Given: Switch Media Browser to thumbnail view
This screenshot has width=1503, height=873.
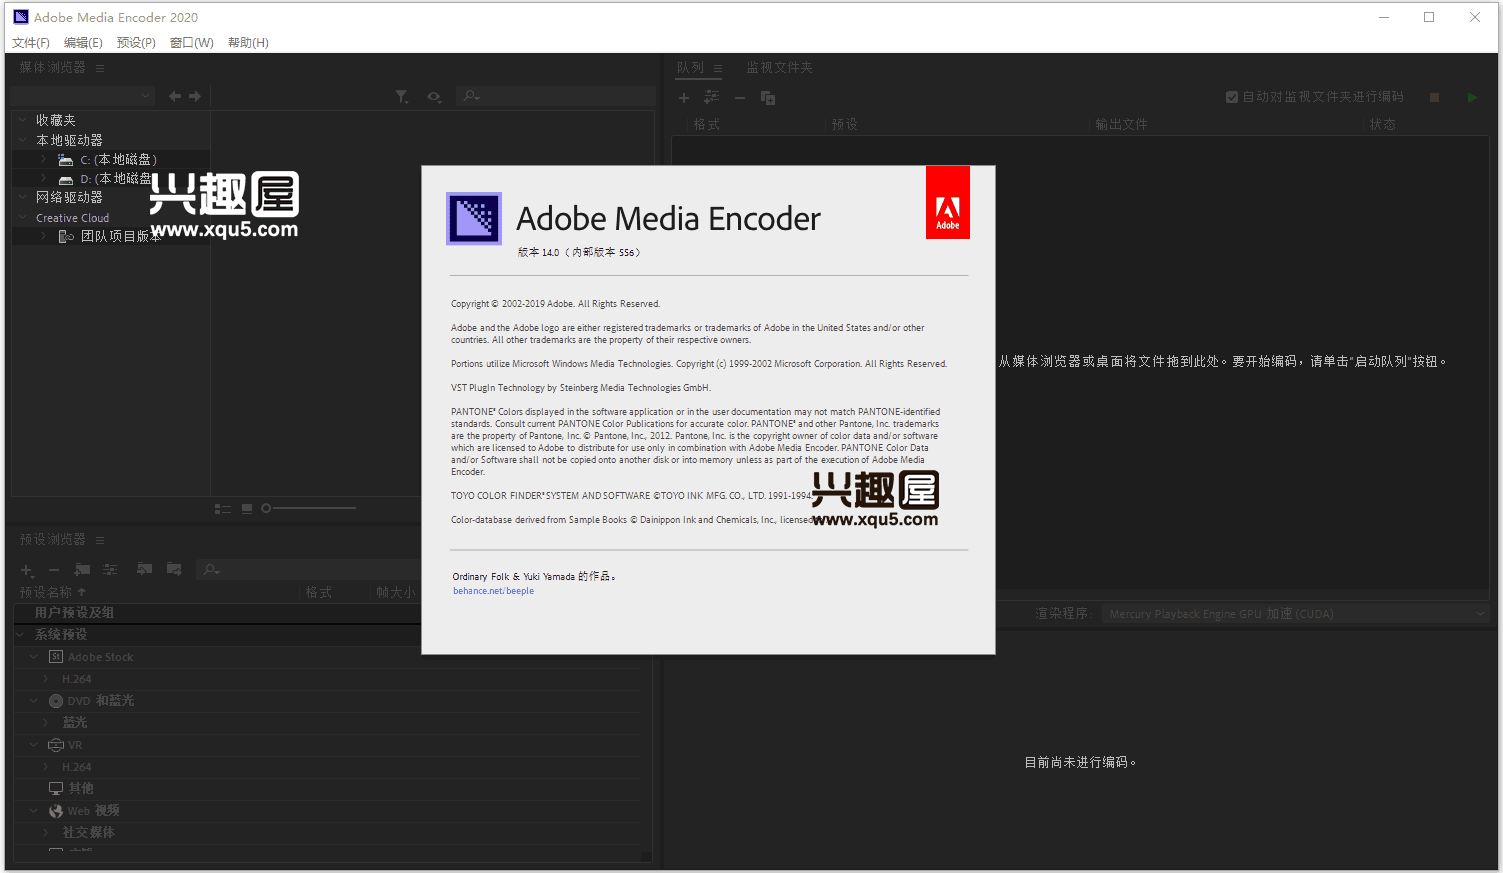Looking at the screenshot, I should click(x=247, y=509).
